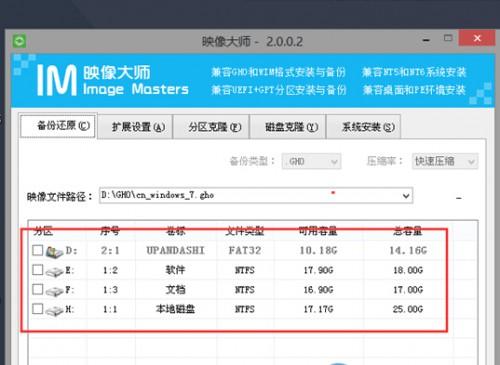Click the 文件类型 column header
The height and width of the screenshot is (365, 500).
coord(245,231)
